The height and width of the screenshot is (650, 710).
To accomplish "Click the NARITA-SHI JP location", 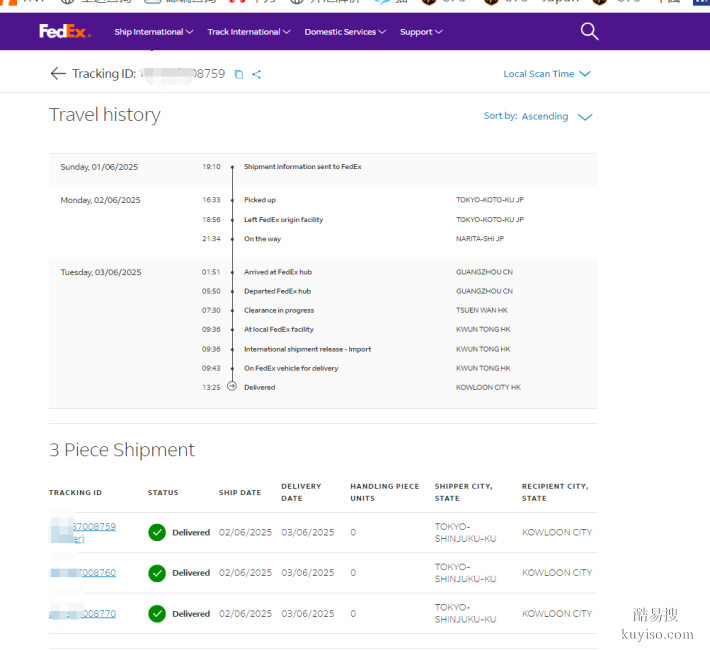I will (x=480, y=239).
